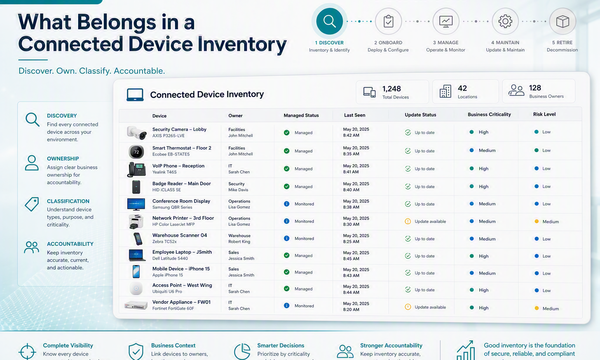Select the Maintain gear step icon

(x=505, y=21)
